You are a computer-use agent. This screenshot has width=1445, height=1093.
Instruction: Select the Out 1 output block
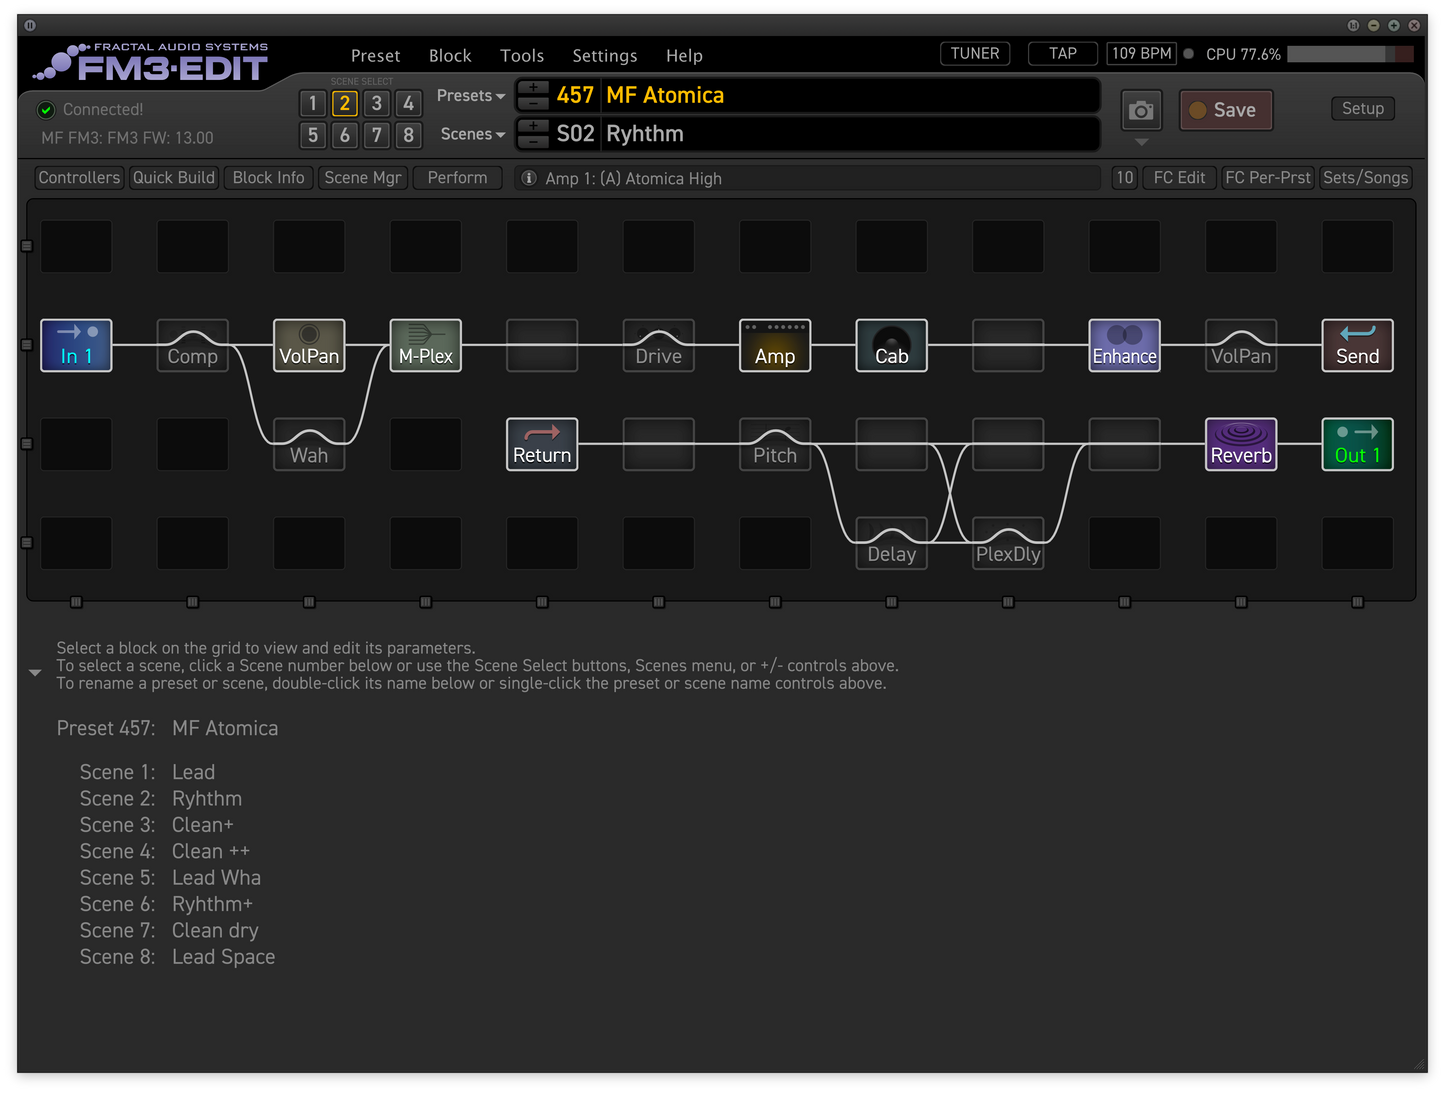click(x=1358, y=444)
